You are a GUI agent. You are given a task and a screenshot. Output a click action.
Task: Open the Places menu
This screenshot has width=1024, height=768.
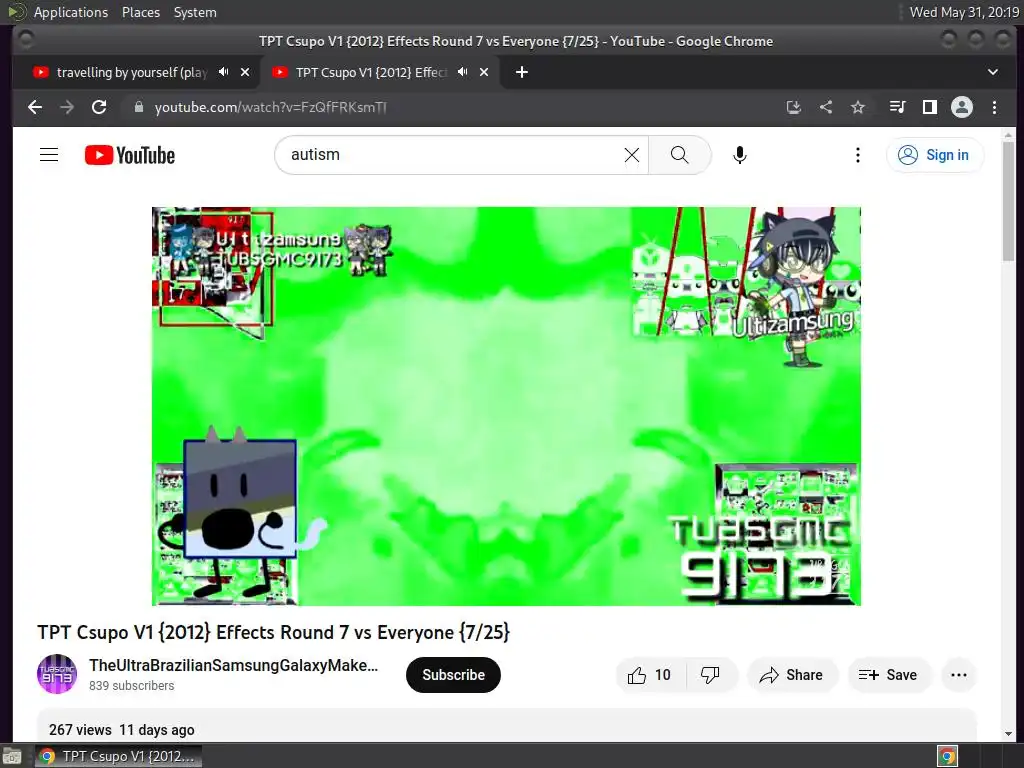pyautogui.click(x=141, y=12)
